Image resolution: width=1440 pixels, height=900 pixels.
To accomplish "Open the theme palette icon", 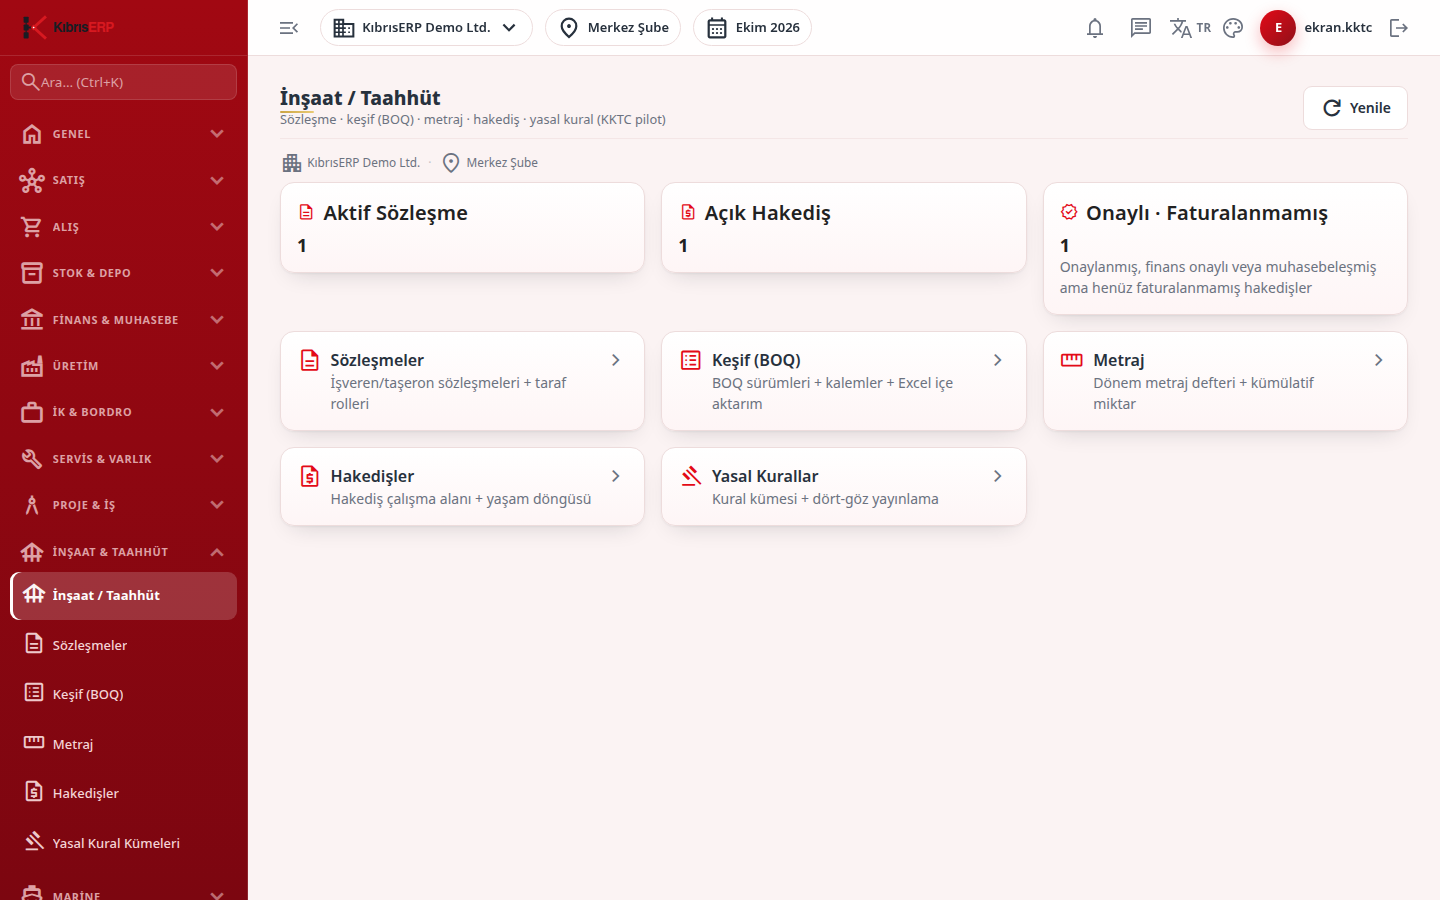I will click(1233, 28).
